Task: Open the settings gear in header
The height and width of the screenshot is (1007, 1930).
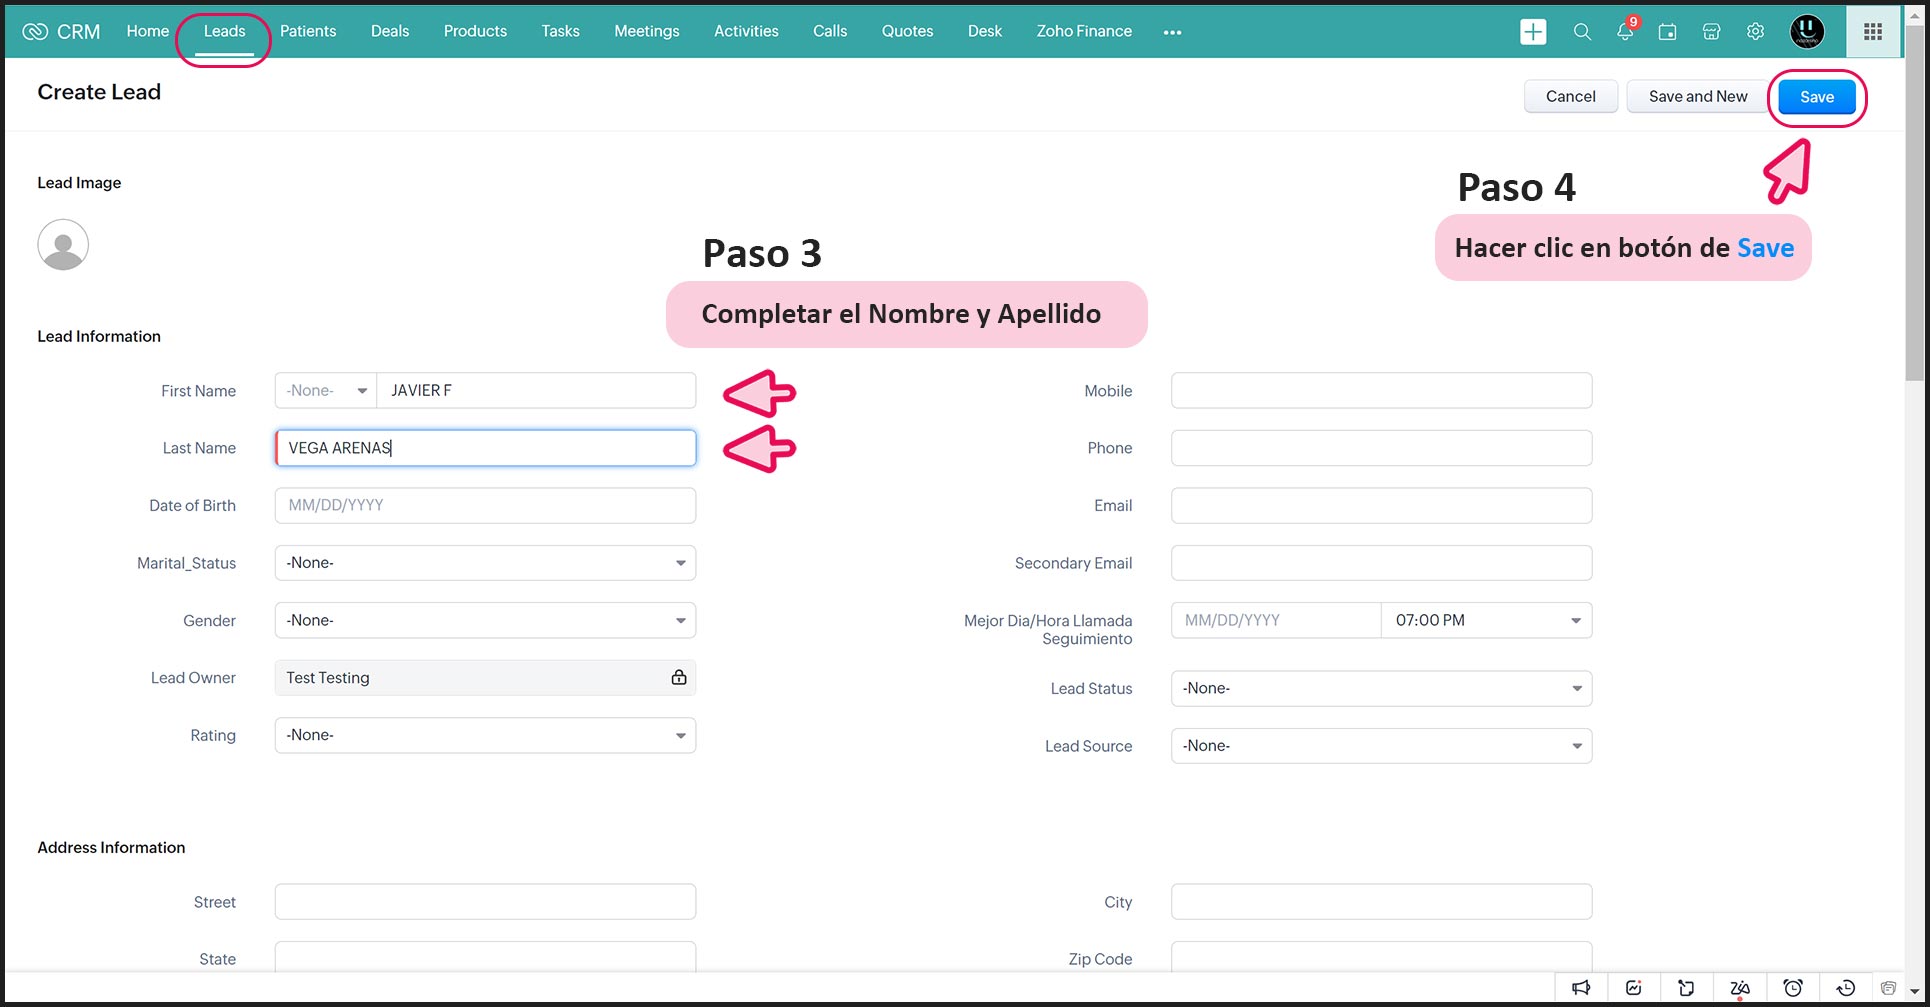Action: point(1755,32)
